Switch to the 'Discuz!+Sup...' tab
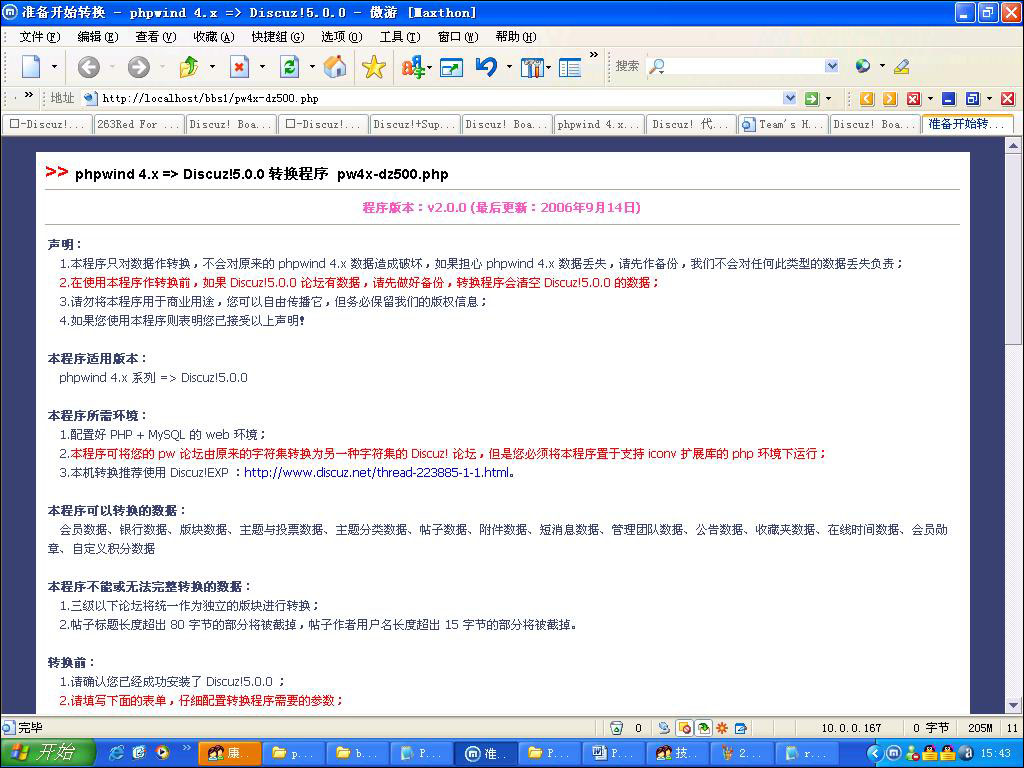The image size is (1024, 768). (x=415, y=124)
